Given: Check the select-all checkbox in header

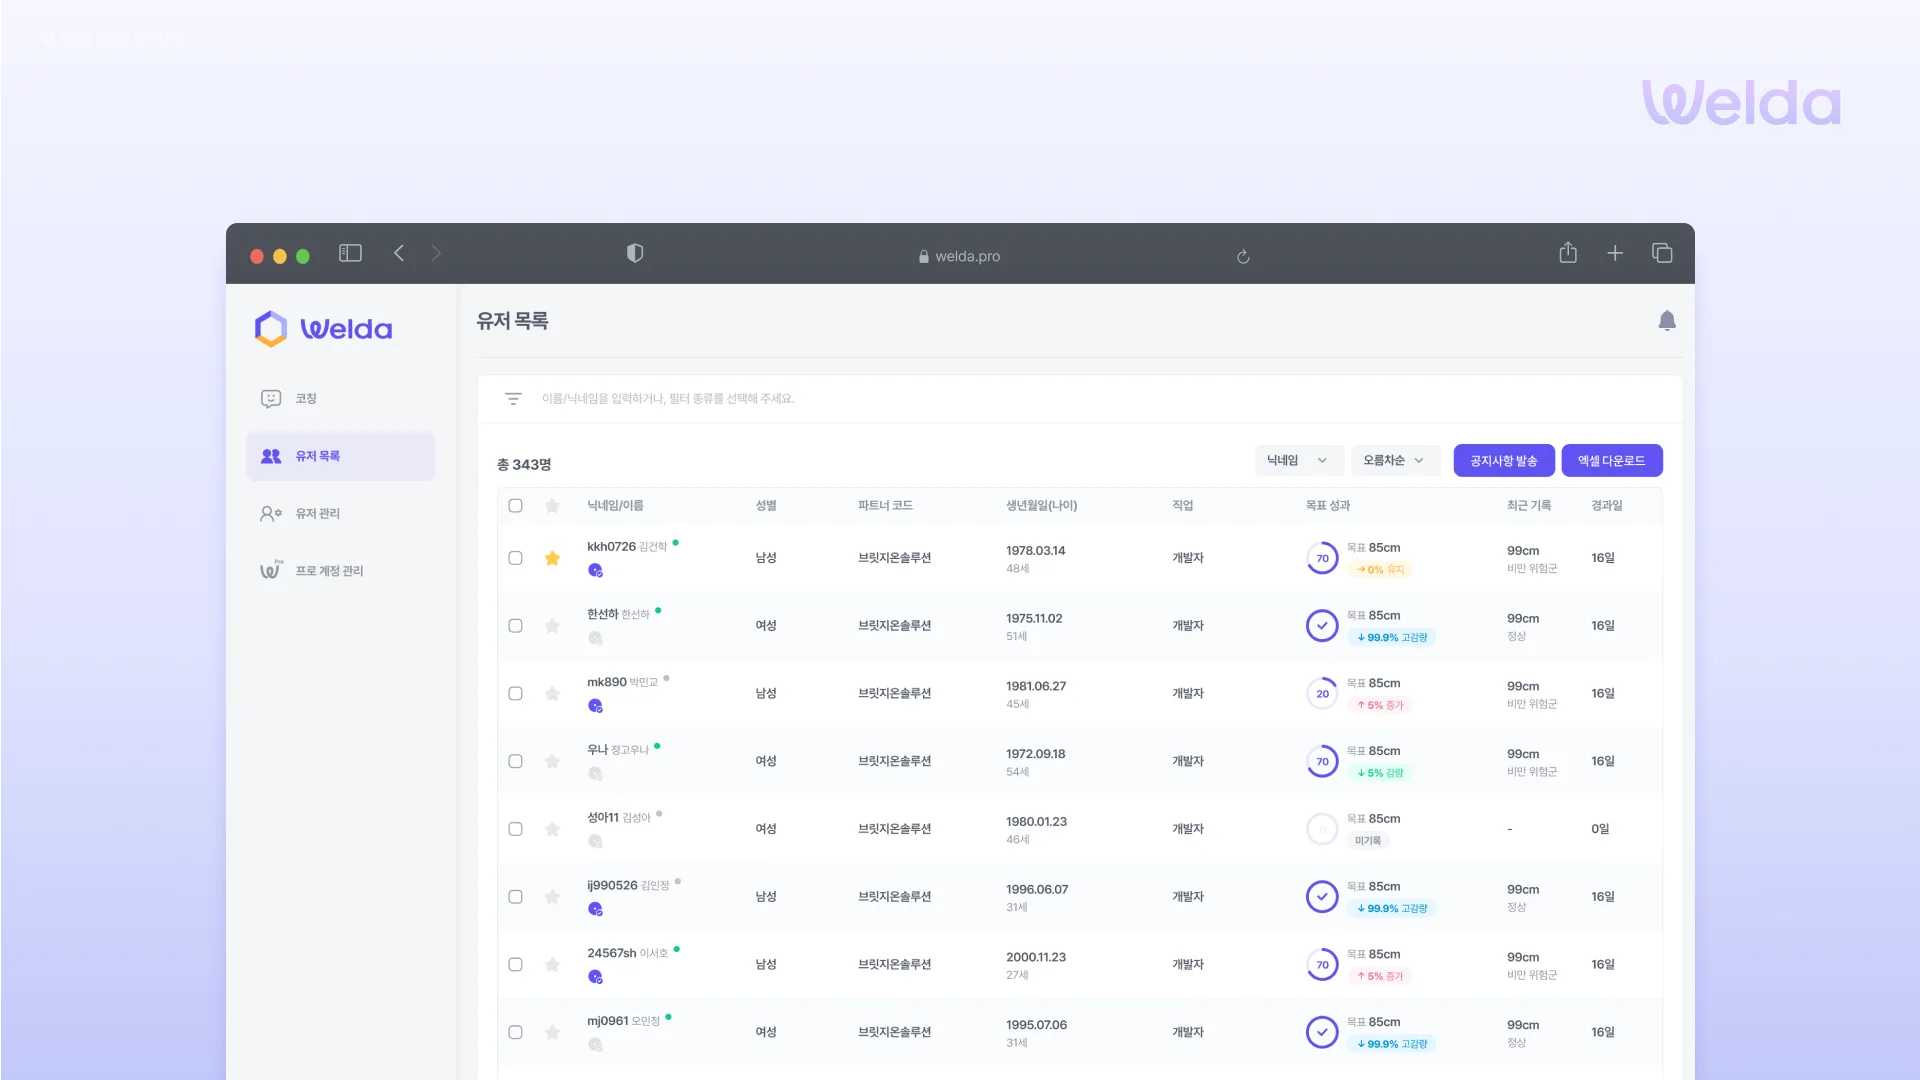Looking at the screenshot, I should pyautogui.click(x=515, y=506).
